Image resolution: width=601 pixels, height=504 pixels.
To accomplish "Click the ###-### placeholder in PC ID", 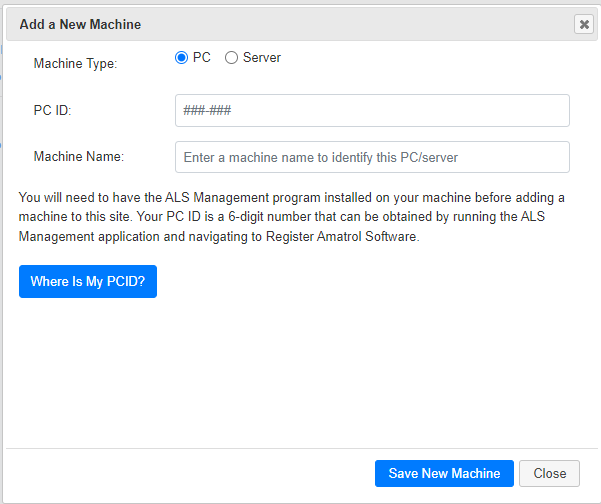I will pos(207,110).
